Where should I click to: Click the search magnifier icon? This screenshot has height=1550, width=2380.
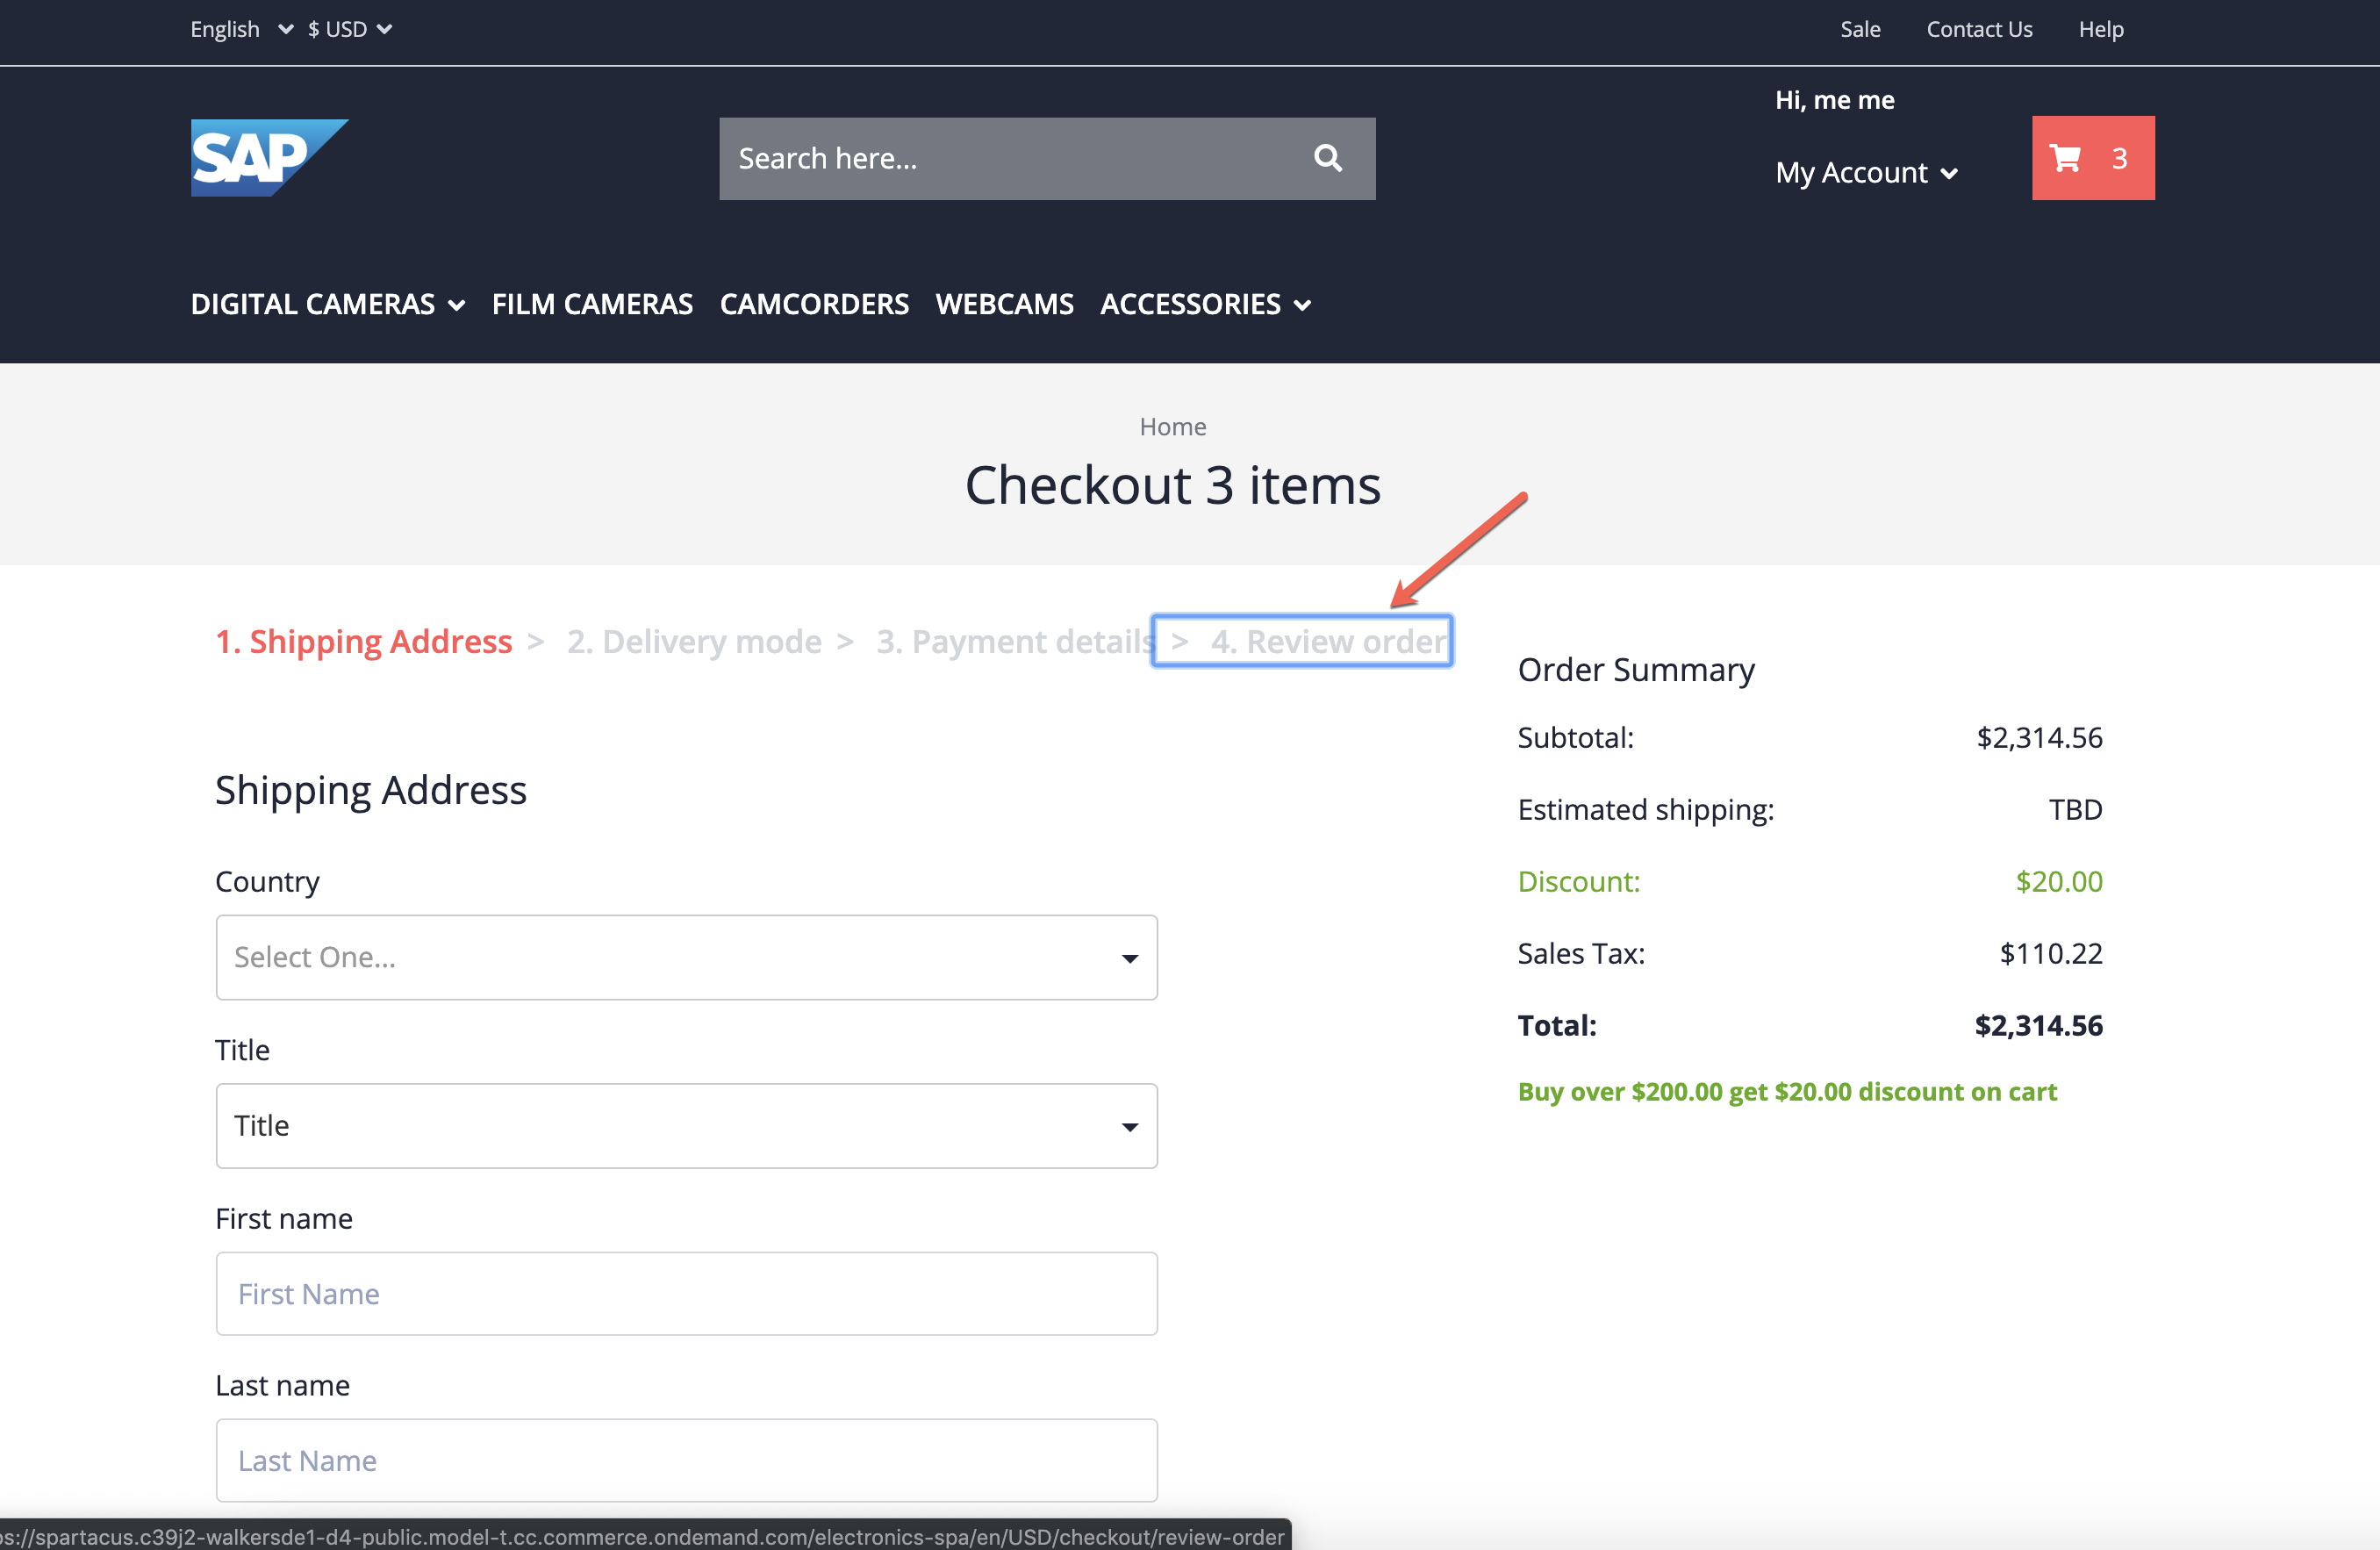coord(1327,158)
